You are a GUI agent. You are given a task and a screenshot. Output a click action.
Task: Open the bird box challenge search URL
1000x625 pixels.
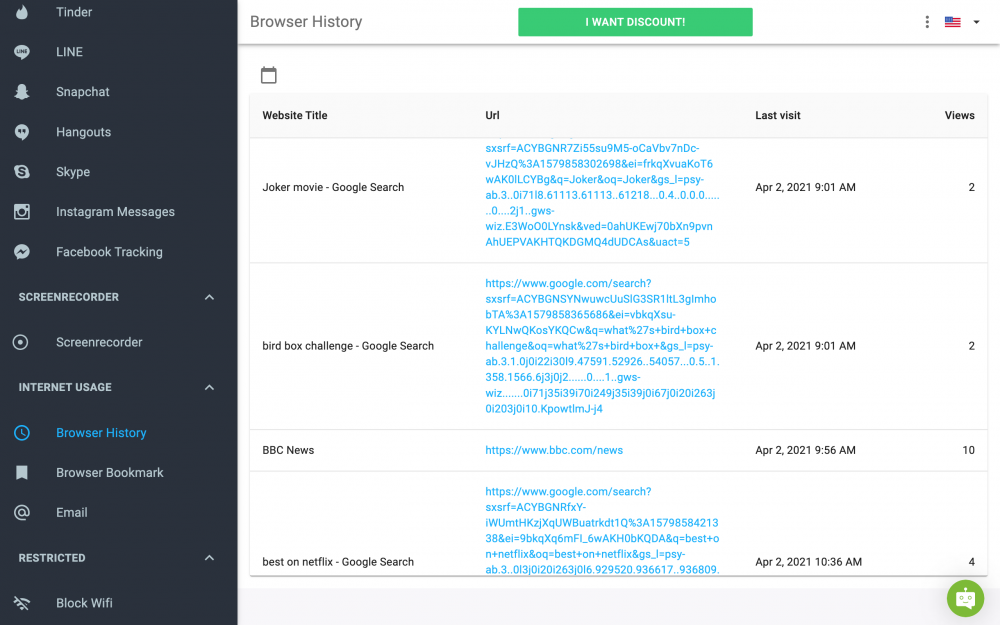tap(602, 346)
